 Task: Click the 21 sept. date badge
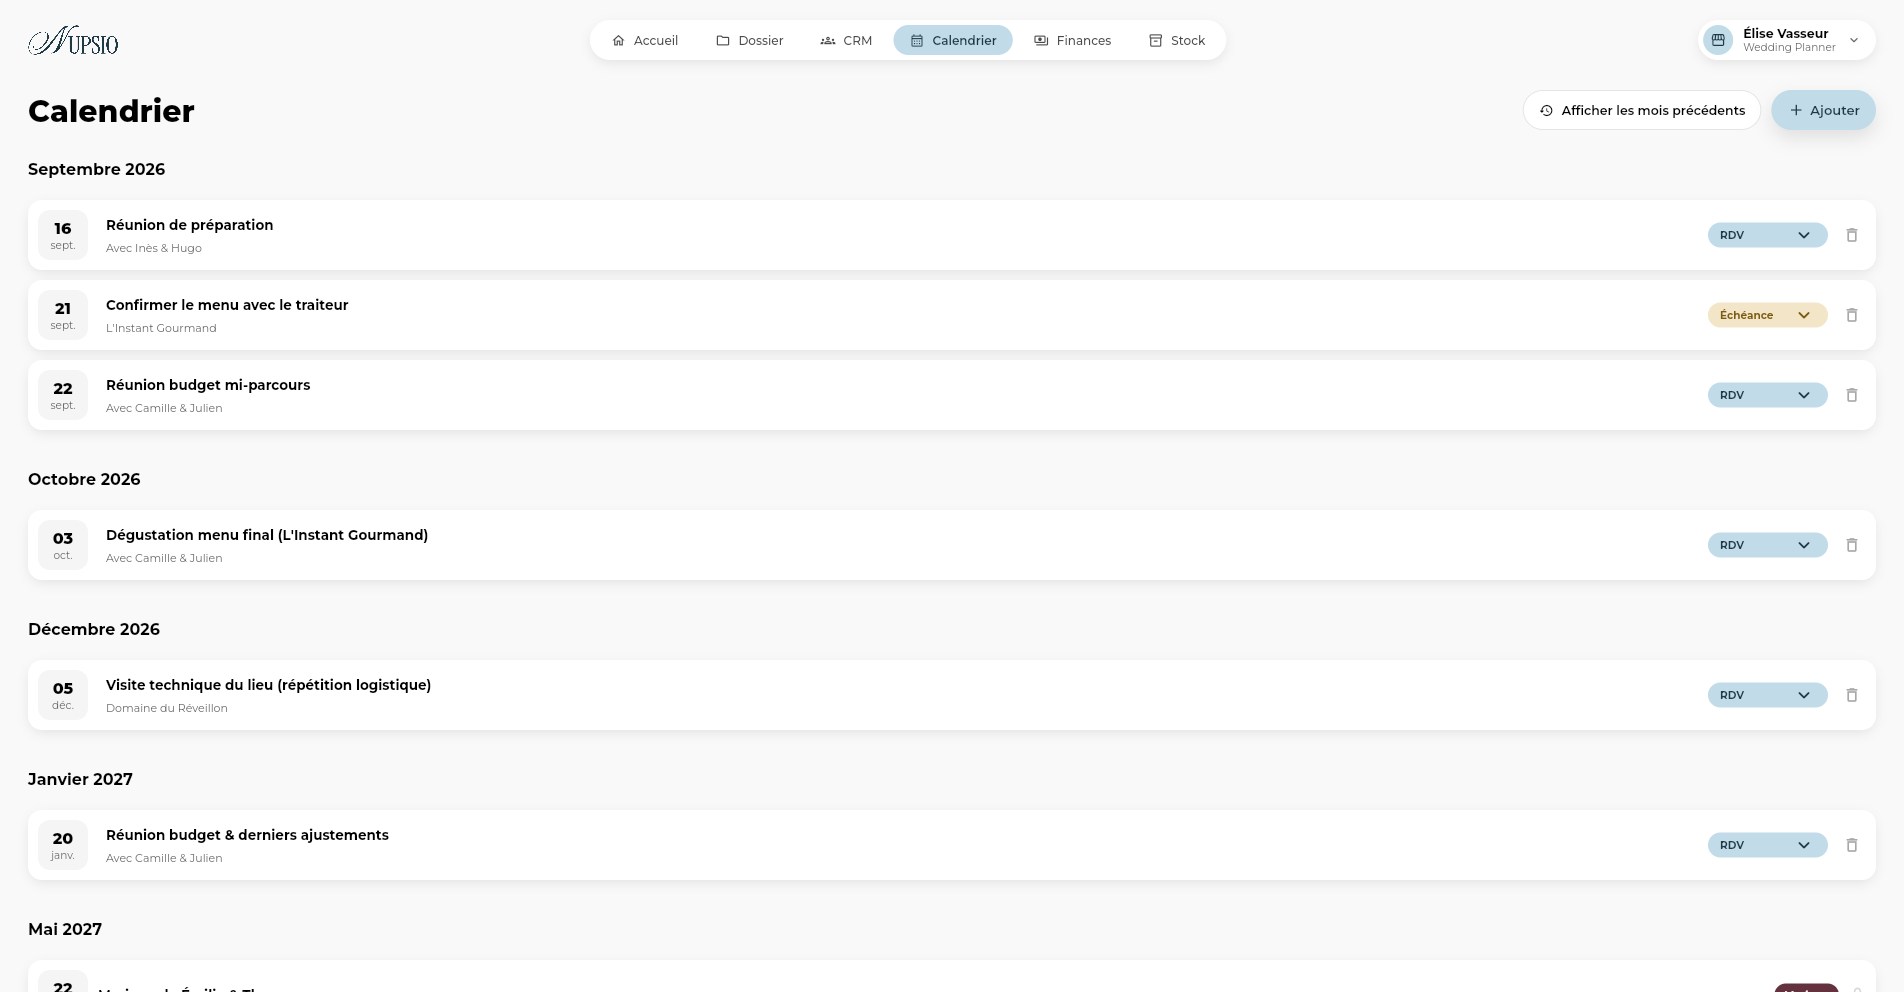pyautogui.click(x=63, y=315)
